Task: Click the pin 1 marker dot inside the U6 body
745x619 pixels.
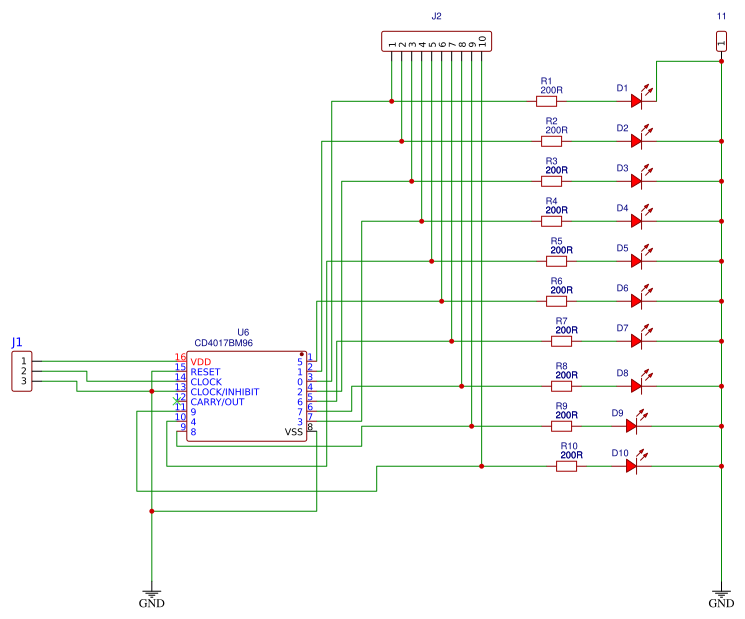Action: pyautogui.click(x=302, y=354)
